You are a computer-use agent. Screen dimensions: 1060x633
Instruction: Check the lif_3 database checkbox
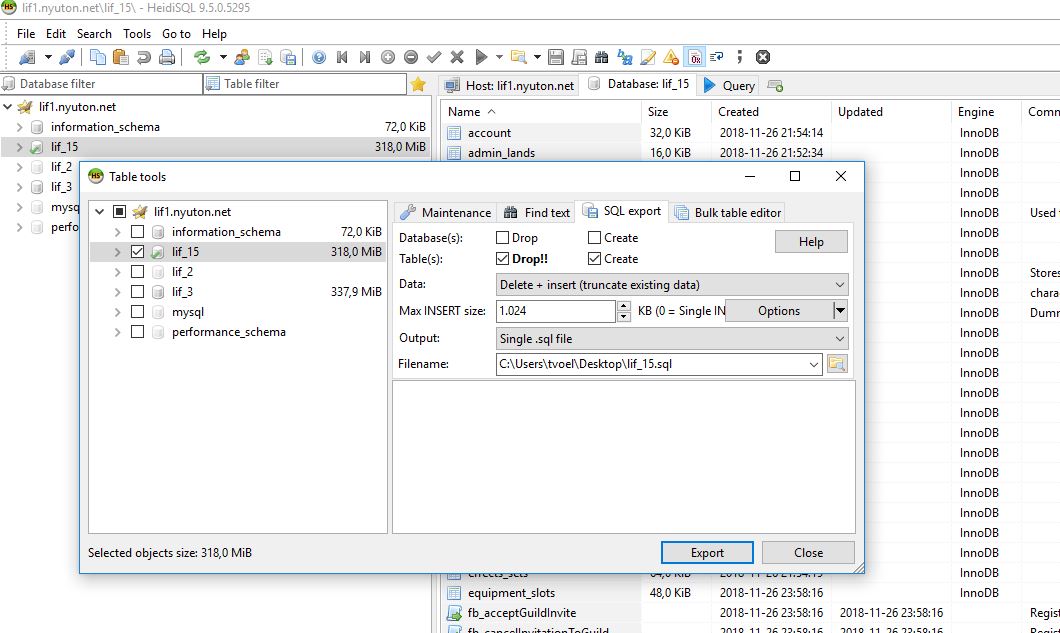[138, 292]
